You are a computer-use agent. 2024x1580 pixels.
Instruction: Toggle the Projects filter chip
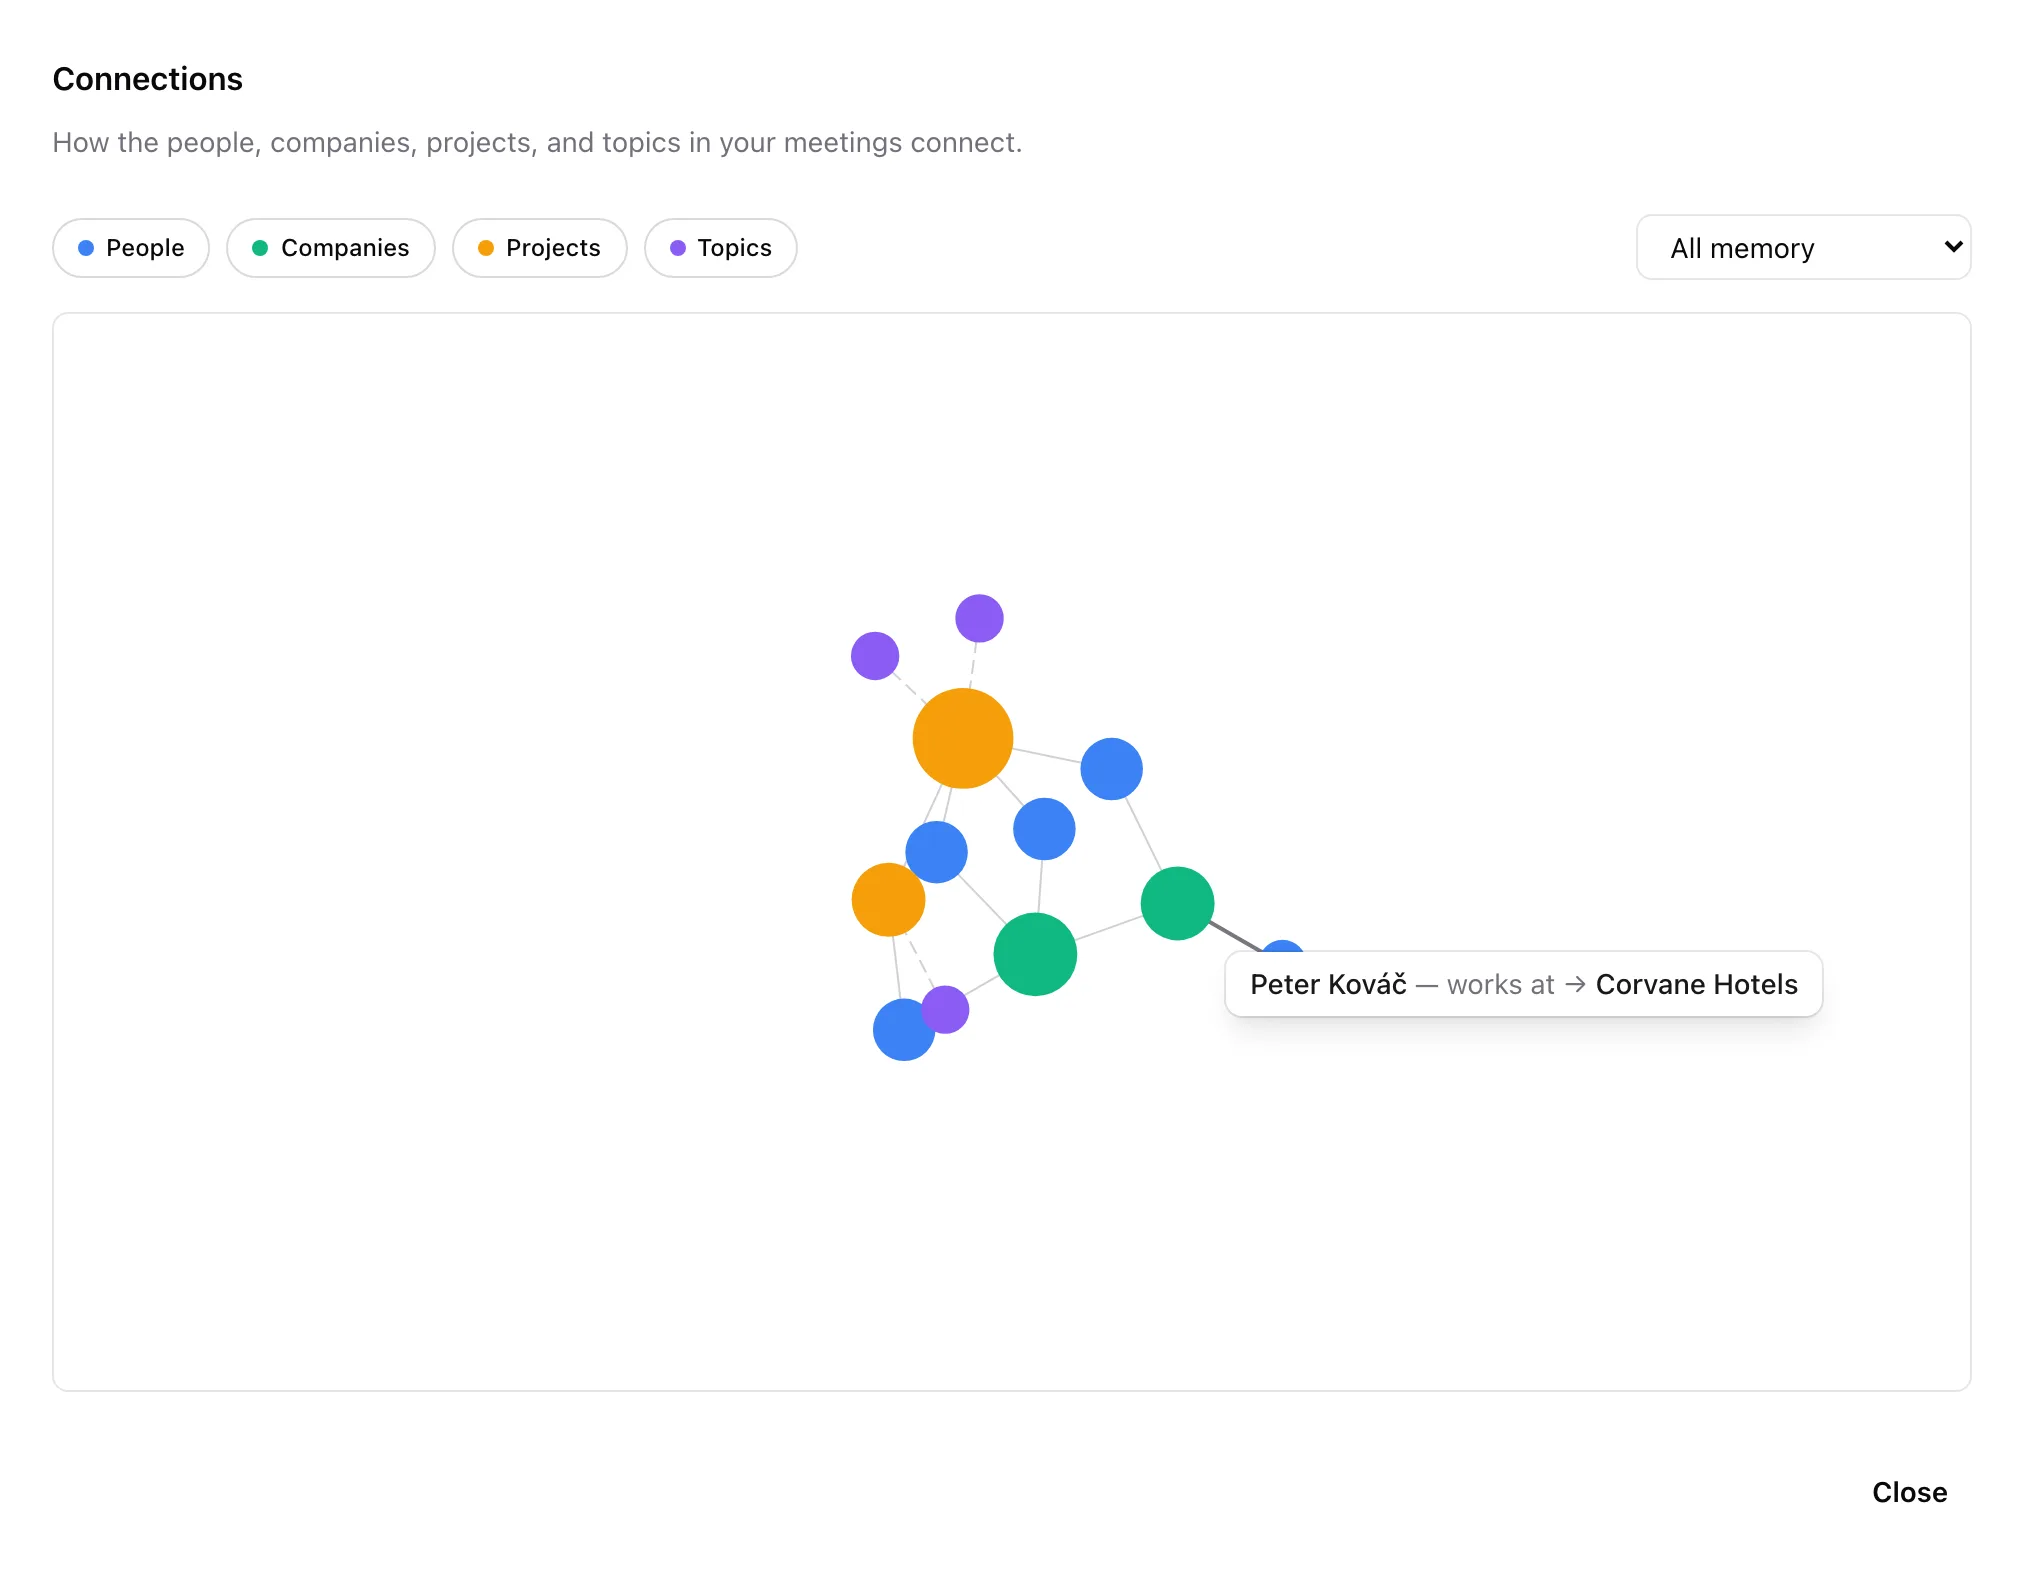tap(540, 248)
